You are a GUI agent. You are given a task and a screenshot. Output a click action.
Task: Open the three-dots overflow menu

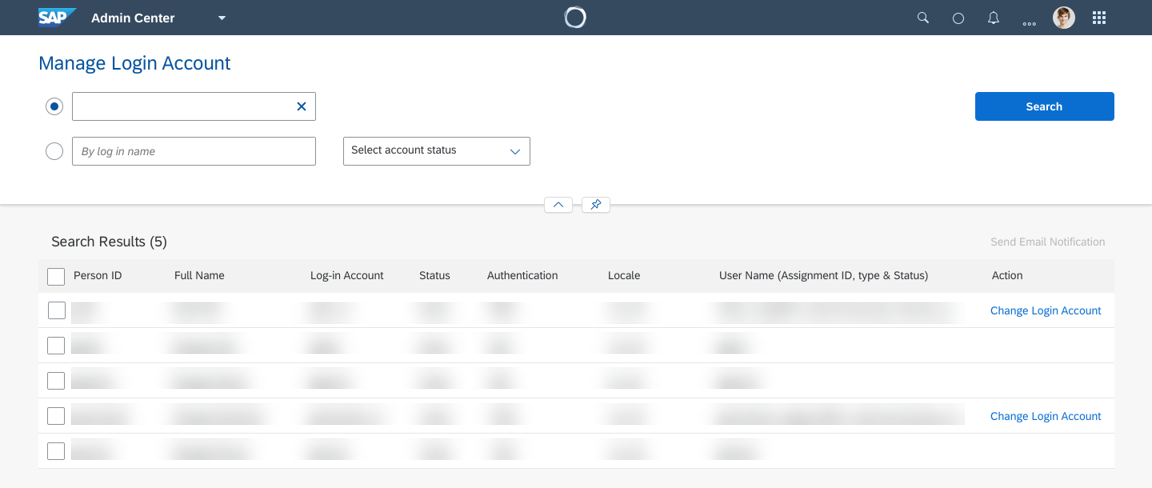coord(1029,24)
